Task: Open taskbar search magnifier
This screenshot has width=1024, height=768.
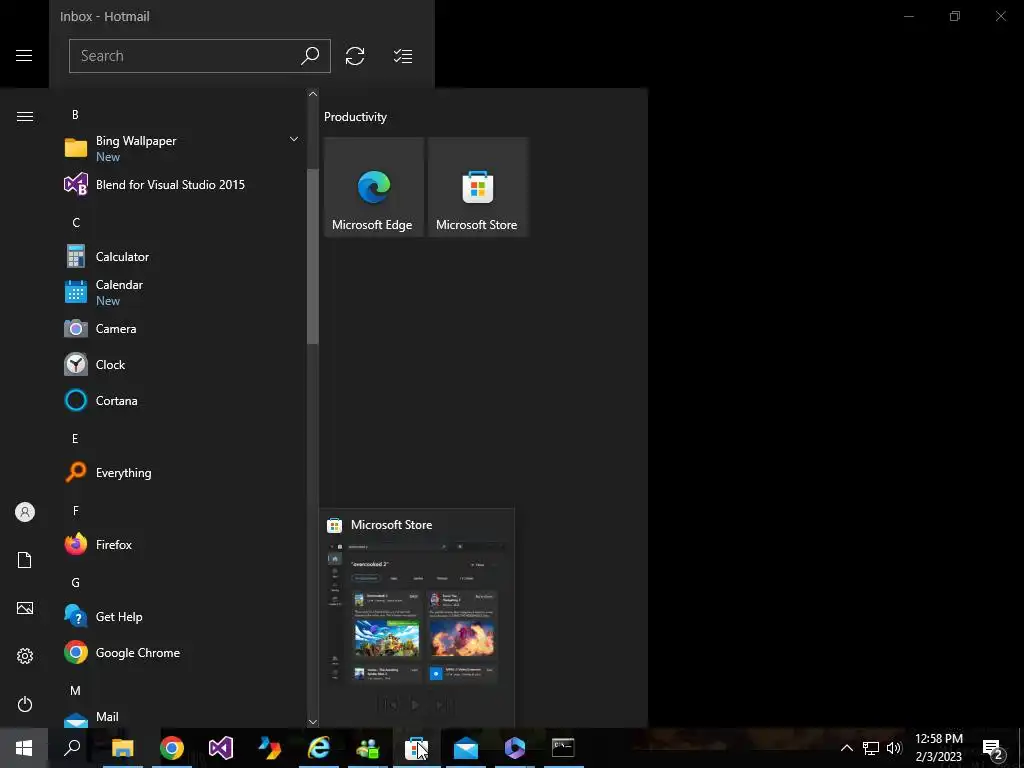Action: click(x=72, y=748)
